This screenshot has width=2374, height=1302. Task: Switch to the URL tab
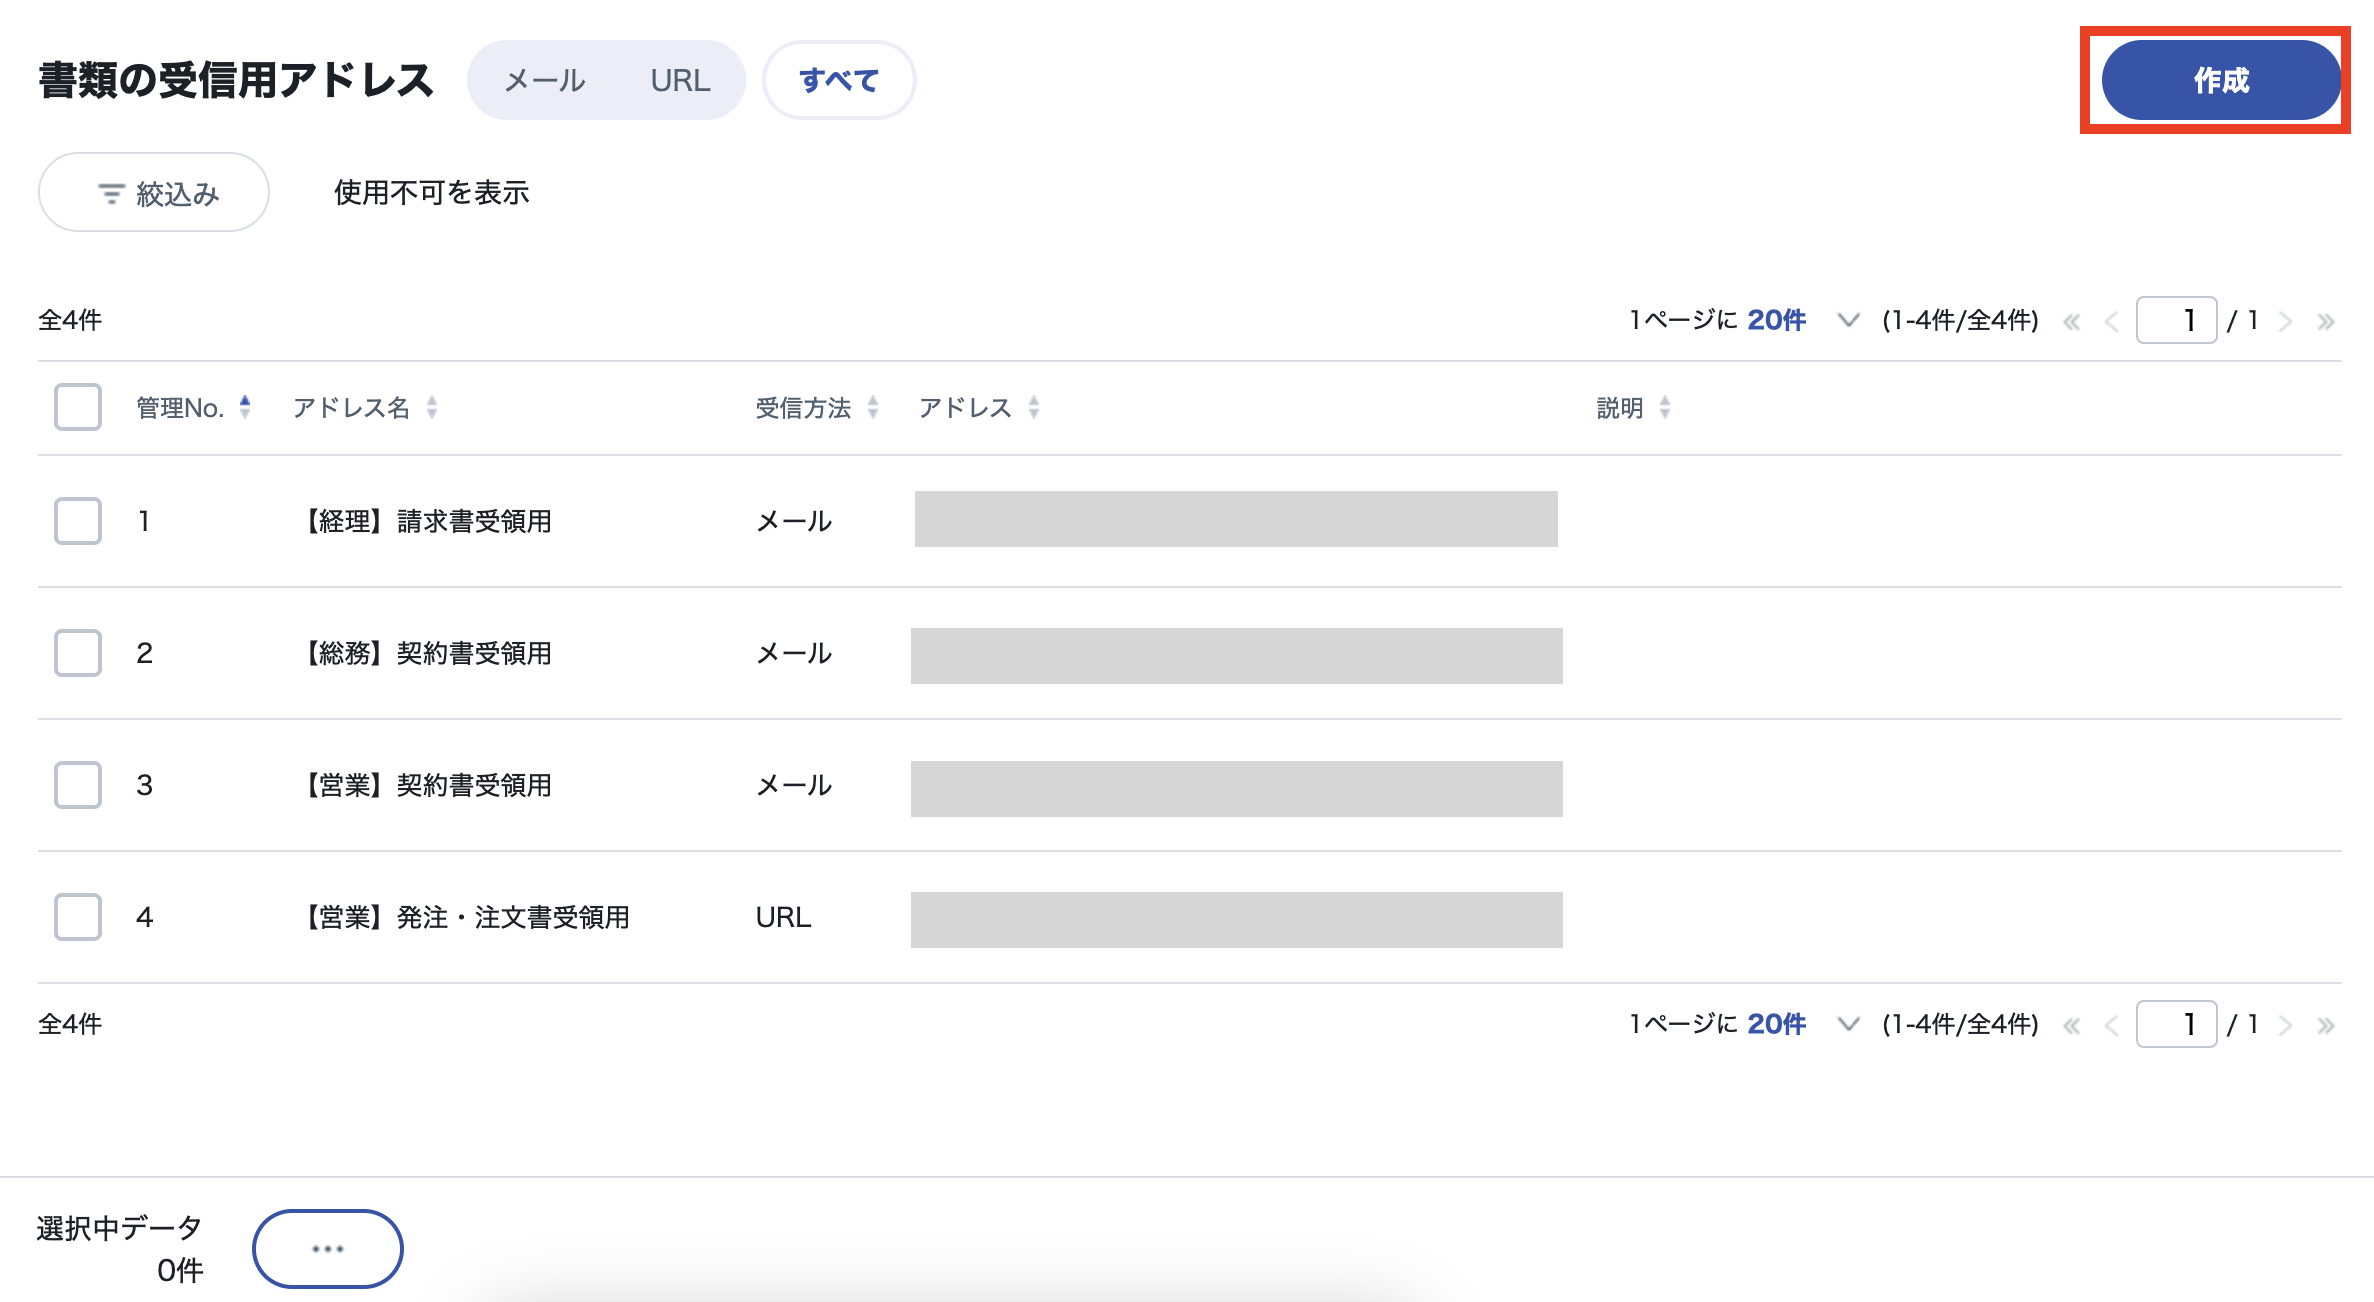(680, 80)
